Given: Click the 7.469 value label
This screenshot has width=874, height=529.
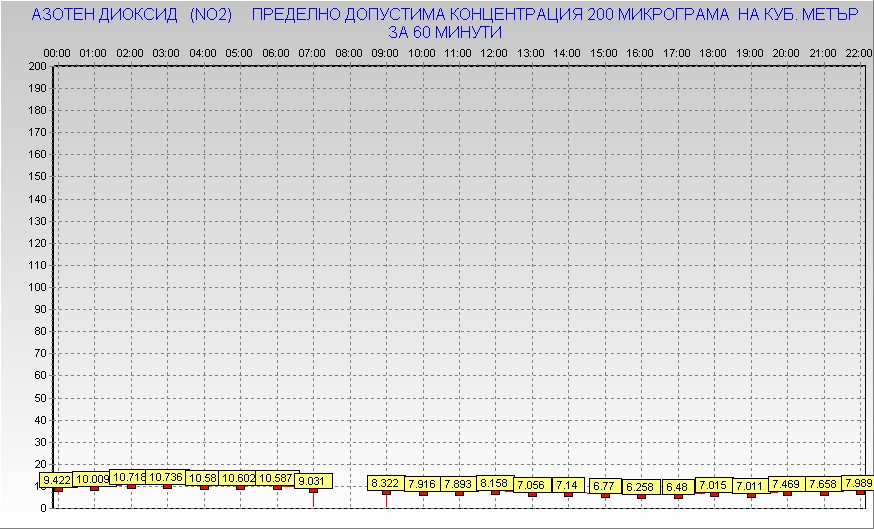Looking at the screenshot, I should (787, 484).
